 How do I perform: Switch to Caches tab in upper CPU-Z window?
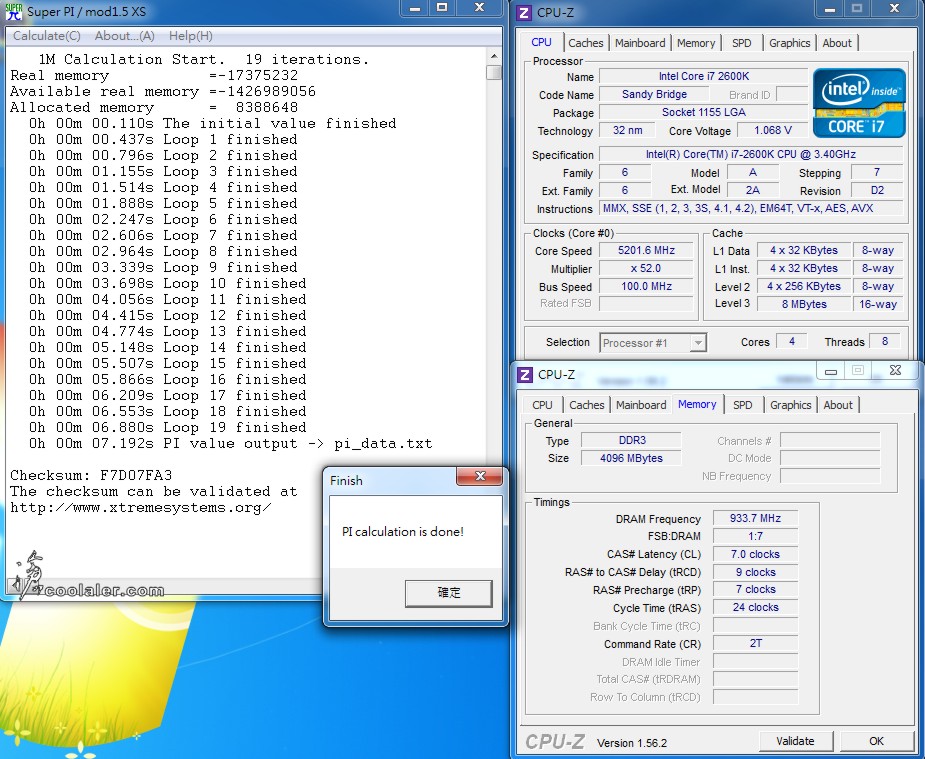[x=586, y=43]
